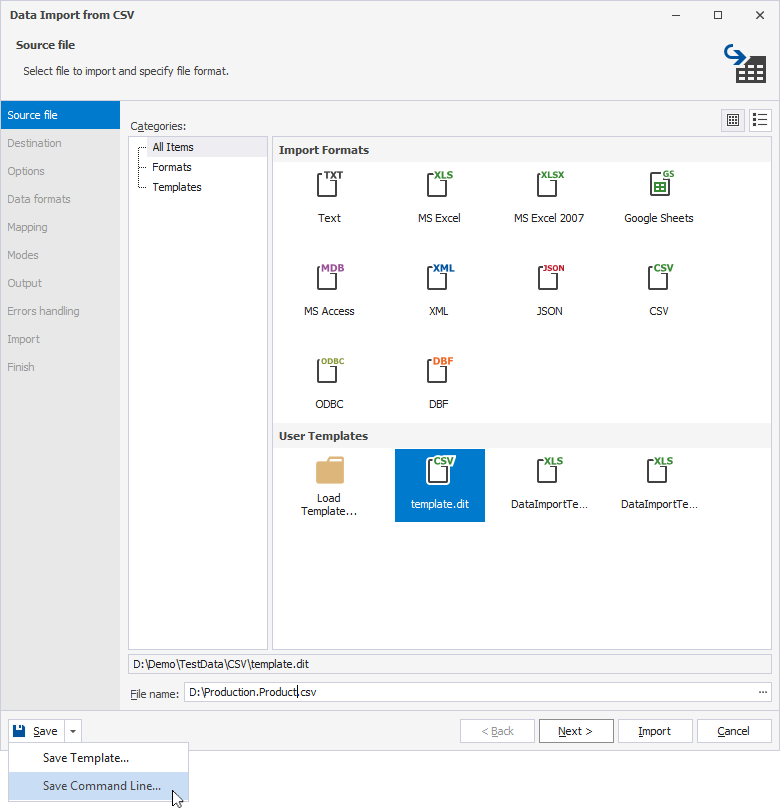The image size is (780, 808).
Task: Go to the Import wizard page
Action: pyautogui.click(x=60, y=339)
